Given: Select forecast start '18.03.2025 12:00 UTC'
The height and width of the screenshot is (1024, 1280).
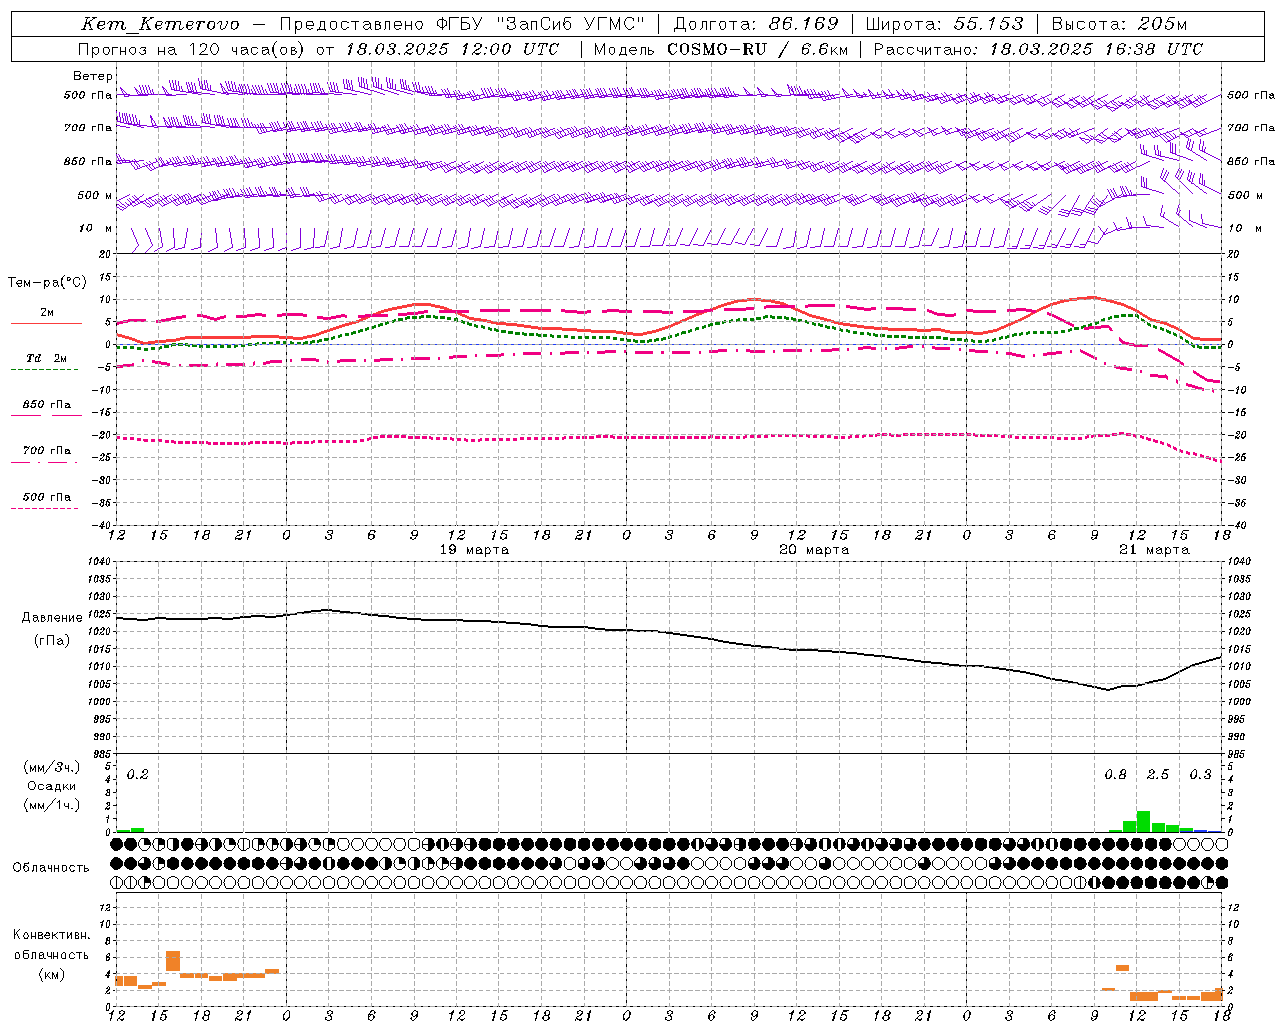Looking at the screenshot, I should click(x=452, y=49).
